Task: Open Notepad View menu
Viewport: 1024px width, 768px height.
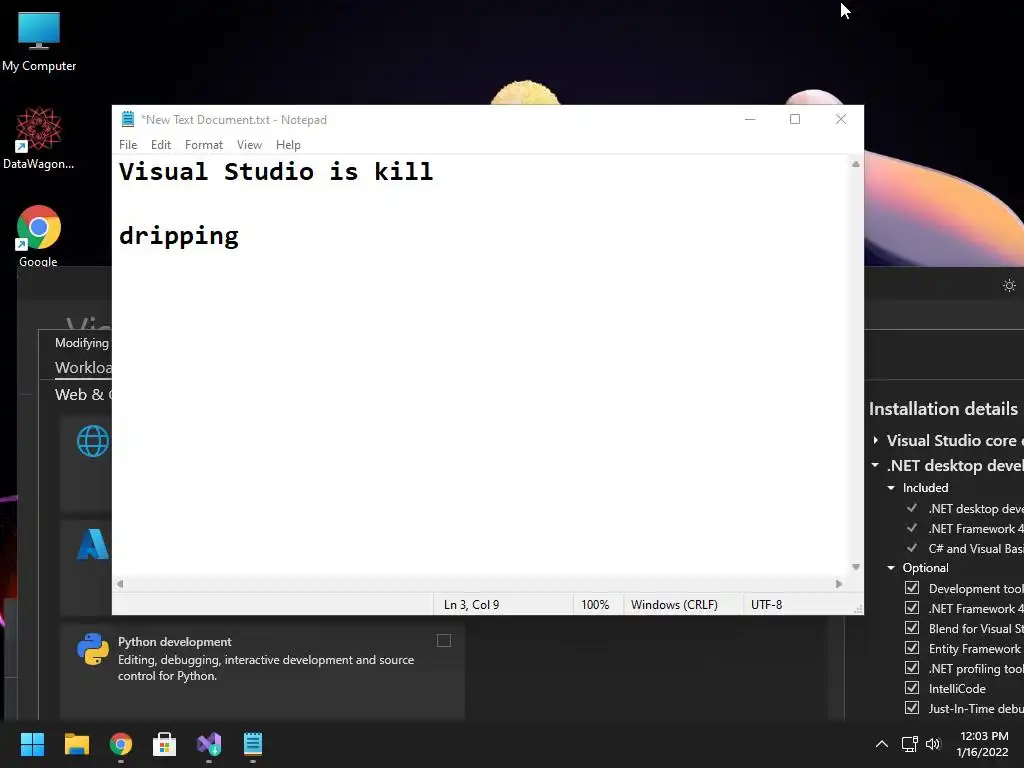Action: 249,144
